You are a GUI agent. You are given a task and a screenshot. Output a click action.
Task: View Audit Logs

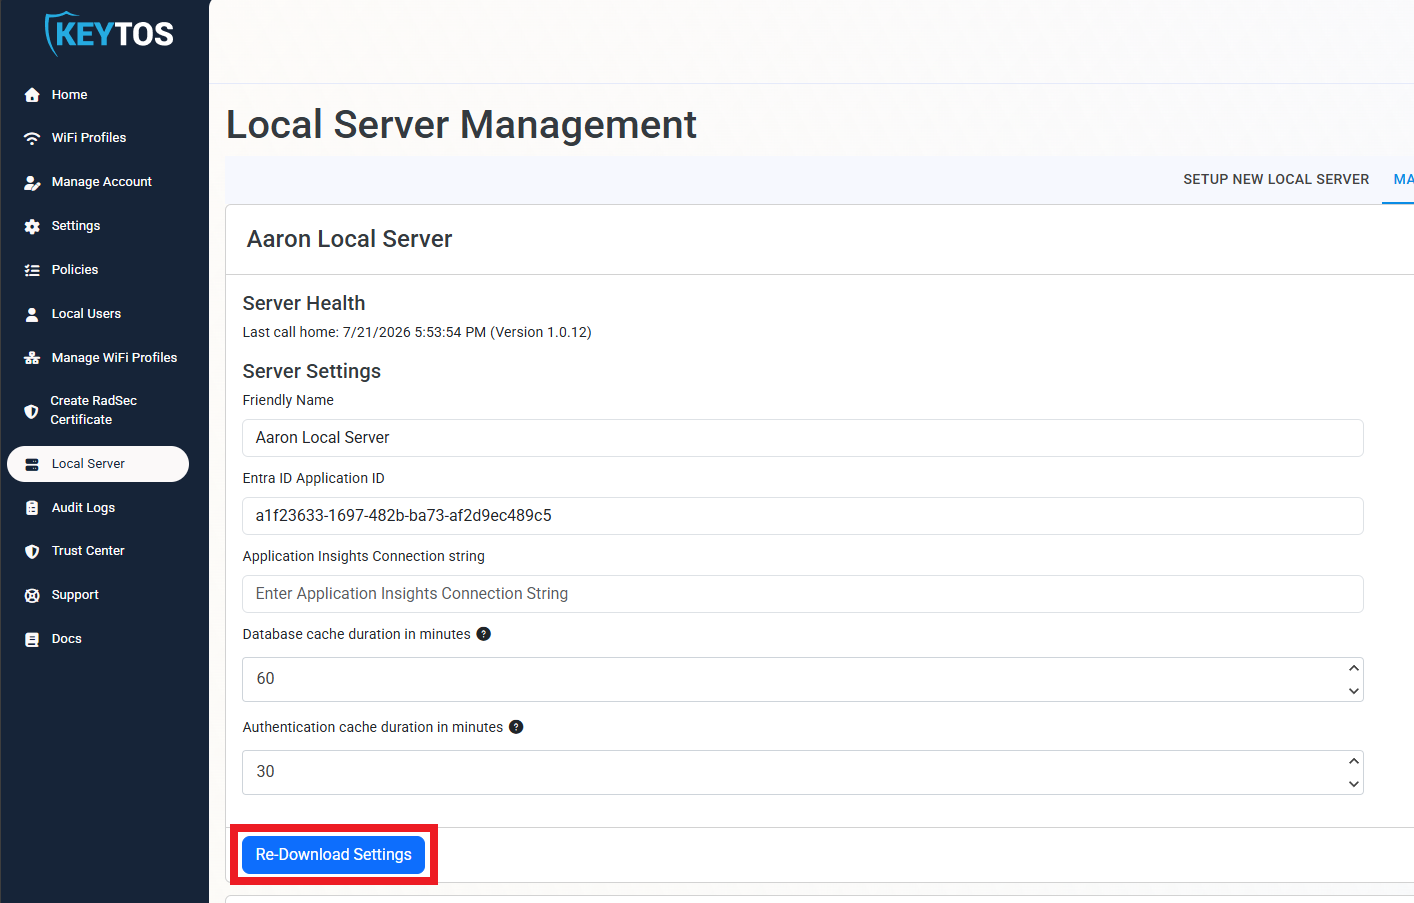pyautogui.click(x=83, y=508)
